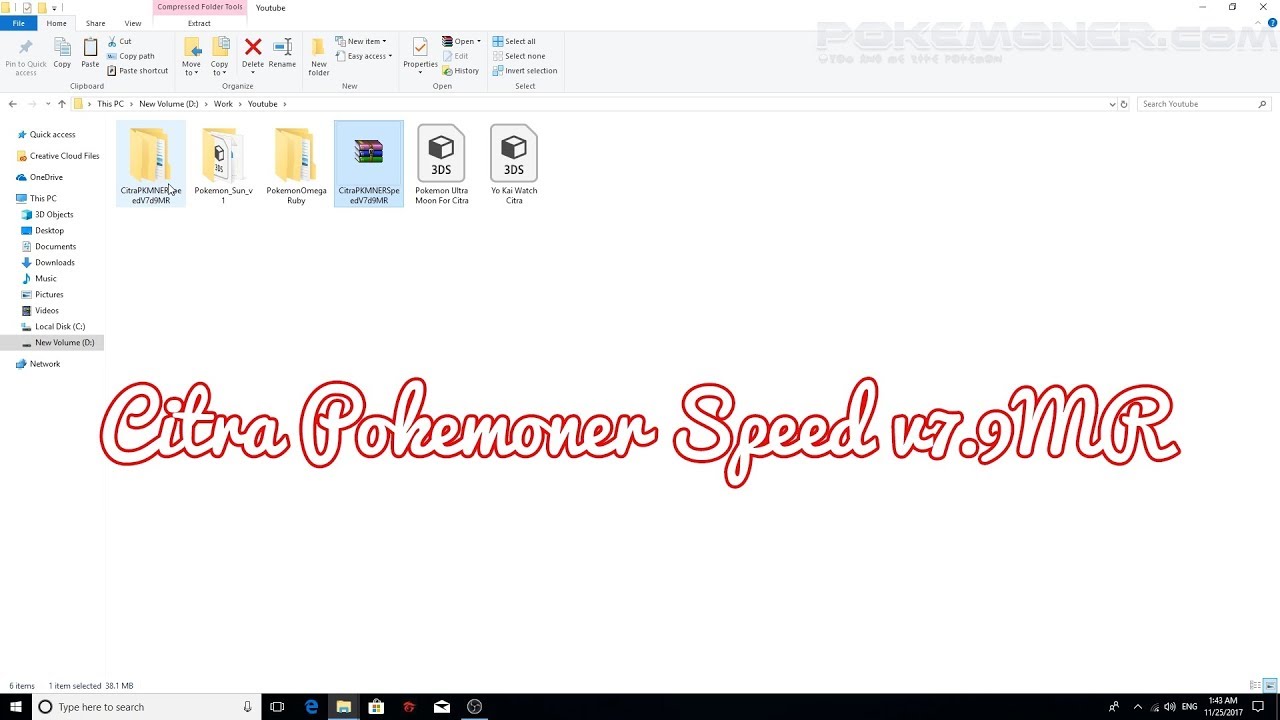1280x720 pixels.
Task: Create a New folder
Action: [x=318, y=57]
